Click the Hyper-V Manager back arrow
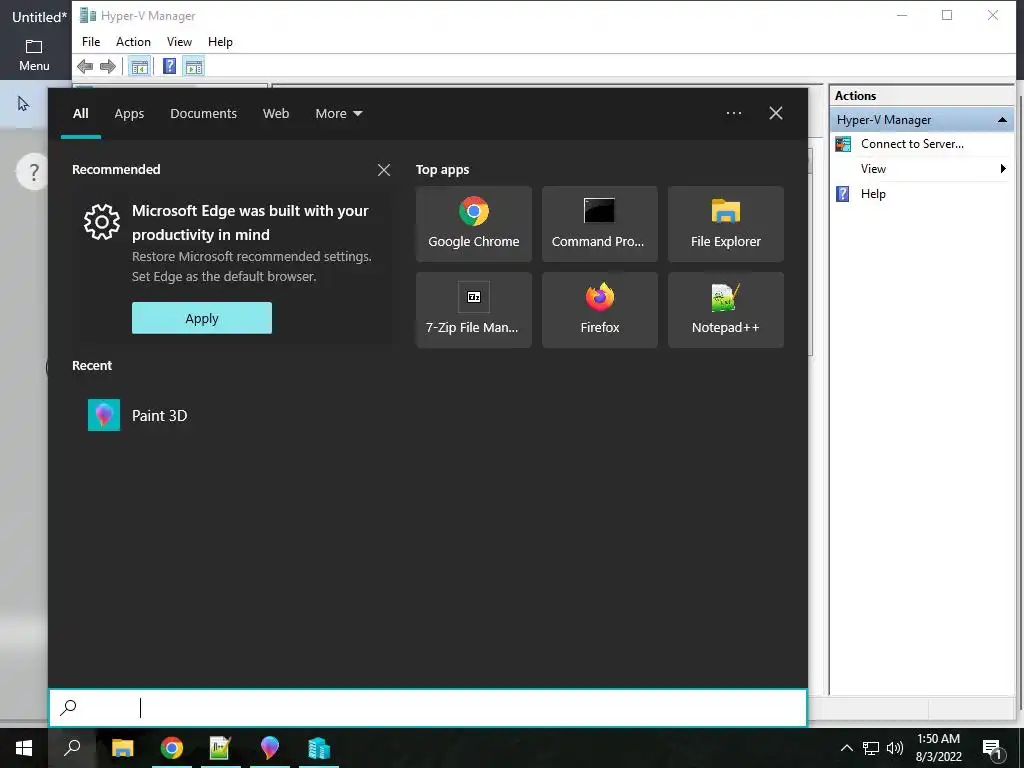1024x768 pixels. click(x=85, y=66)
